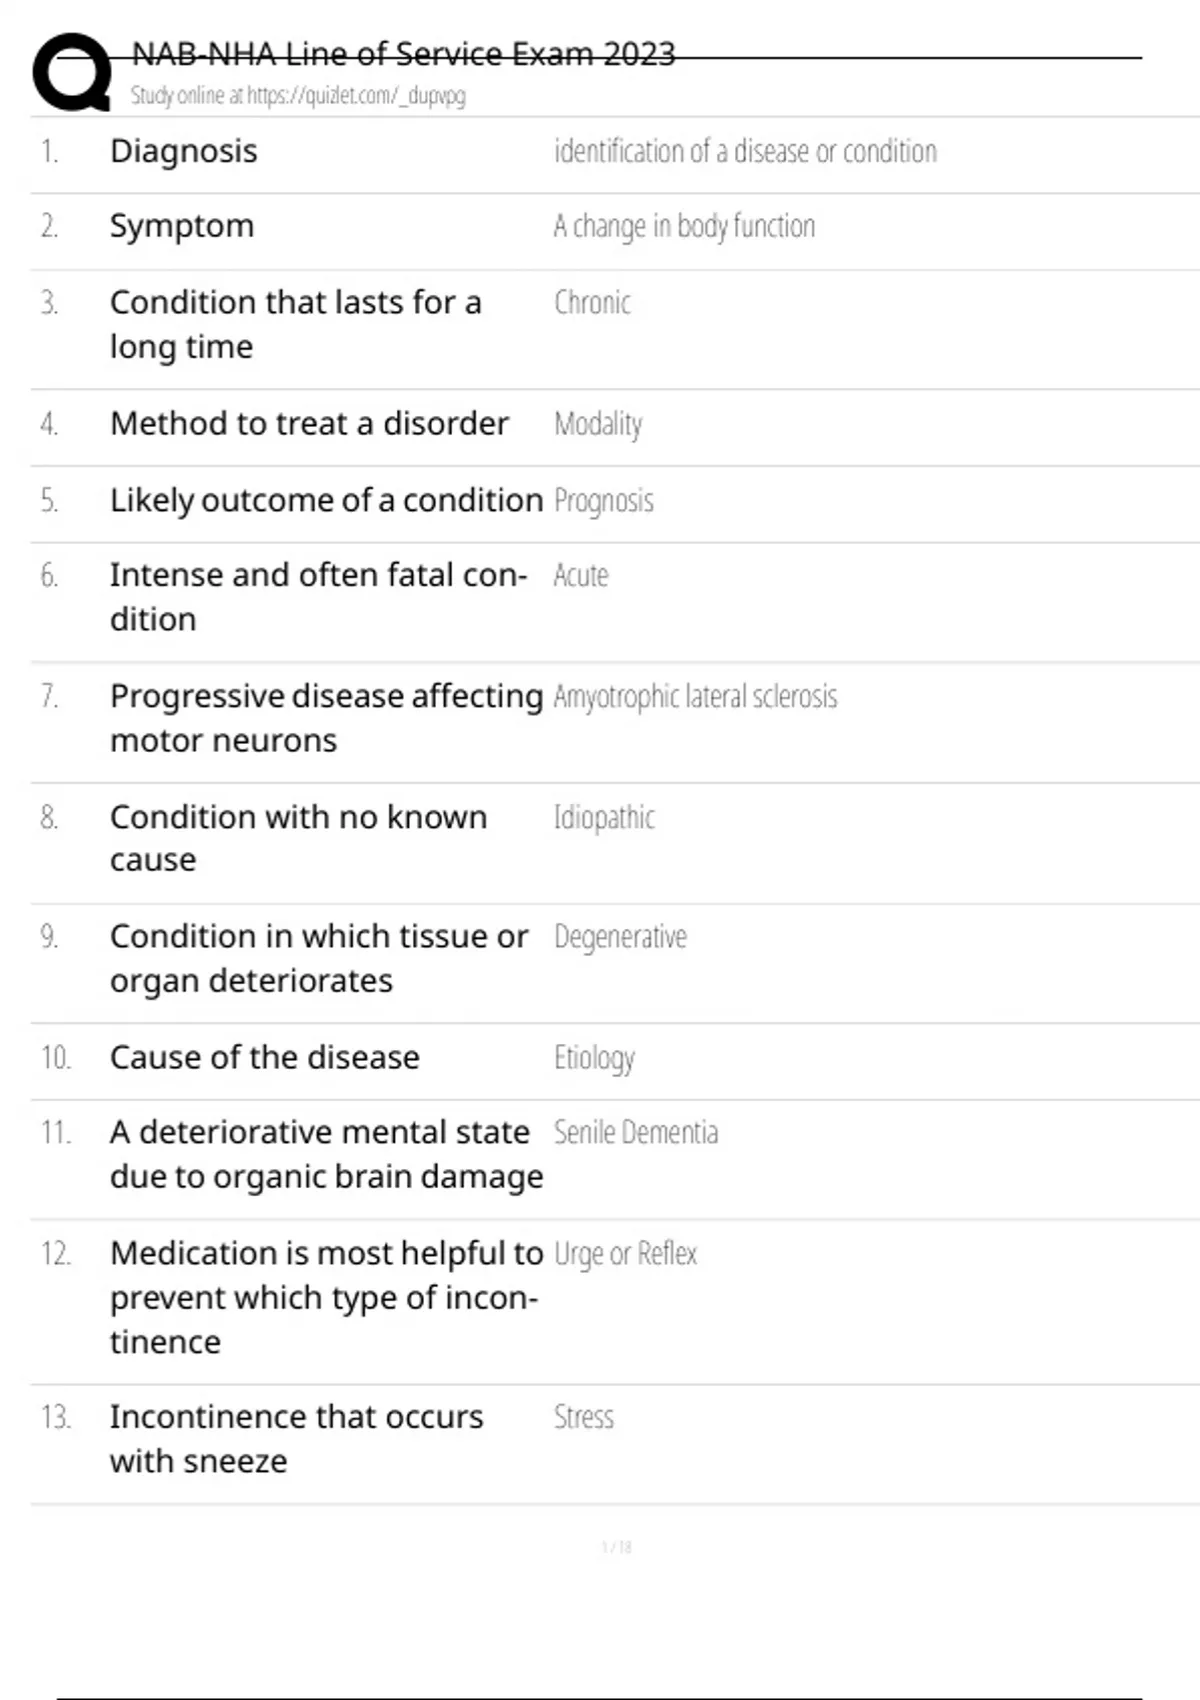Screen dimensions: 1200x1700
Task: Click the page number at the bottom
Action: click(616, 1547)
